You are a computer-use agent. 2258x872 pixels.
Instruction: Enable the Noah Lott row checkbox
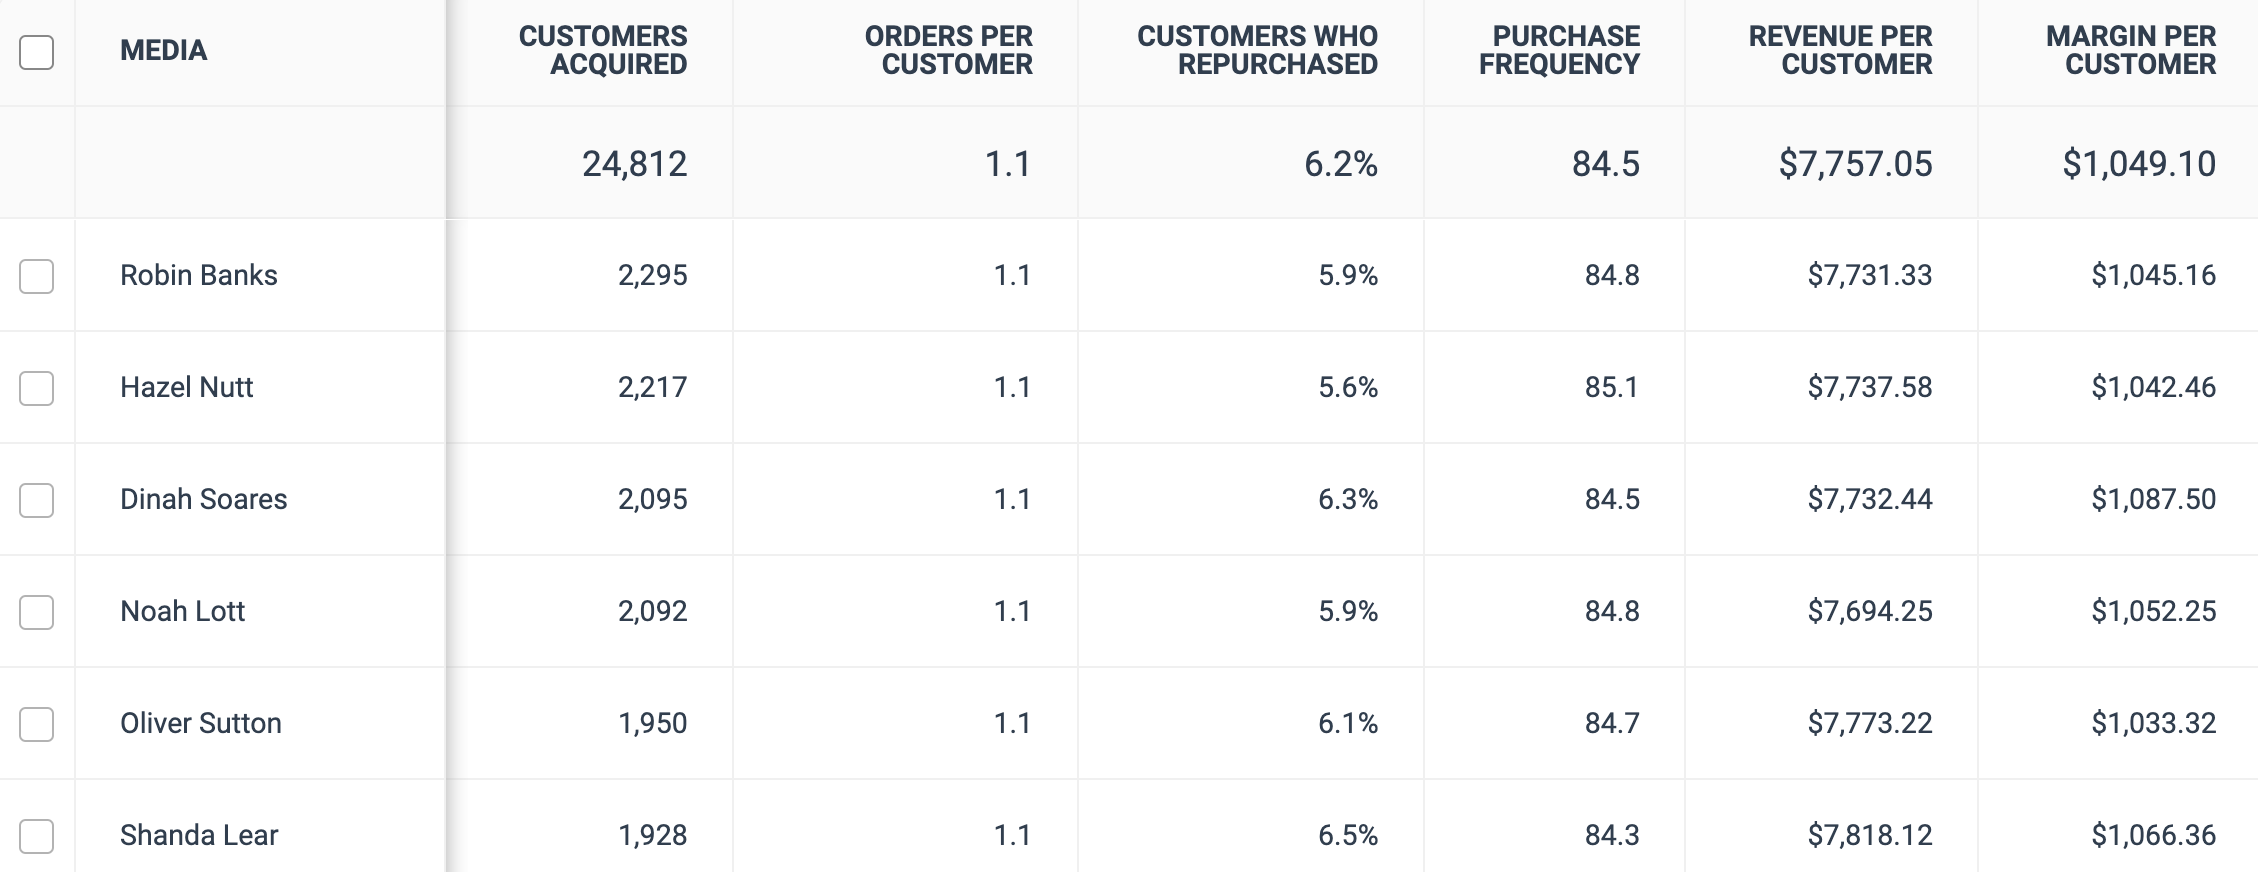coord(37,612)
